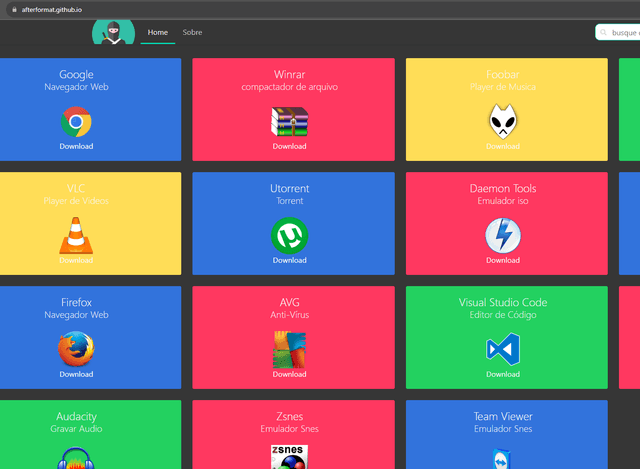Click the AVG antivirus icon
The height and width of the screenshot is (469, 640).
tap(289, 350)
